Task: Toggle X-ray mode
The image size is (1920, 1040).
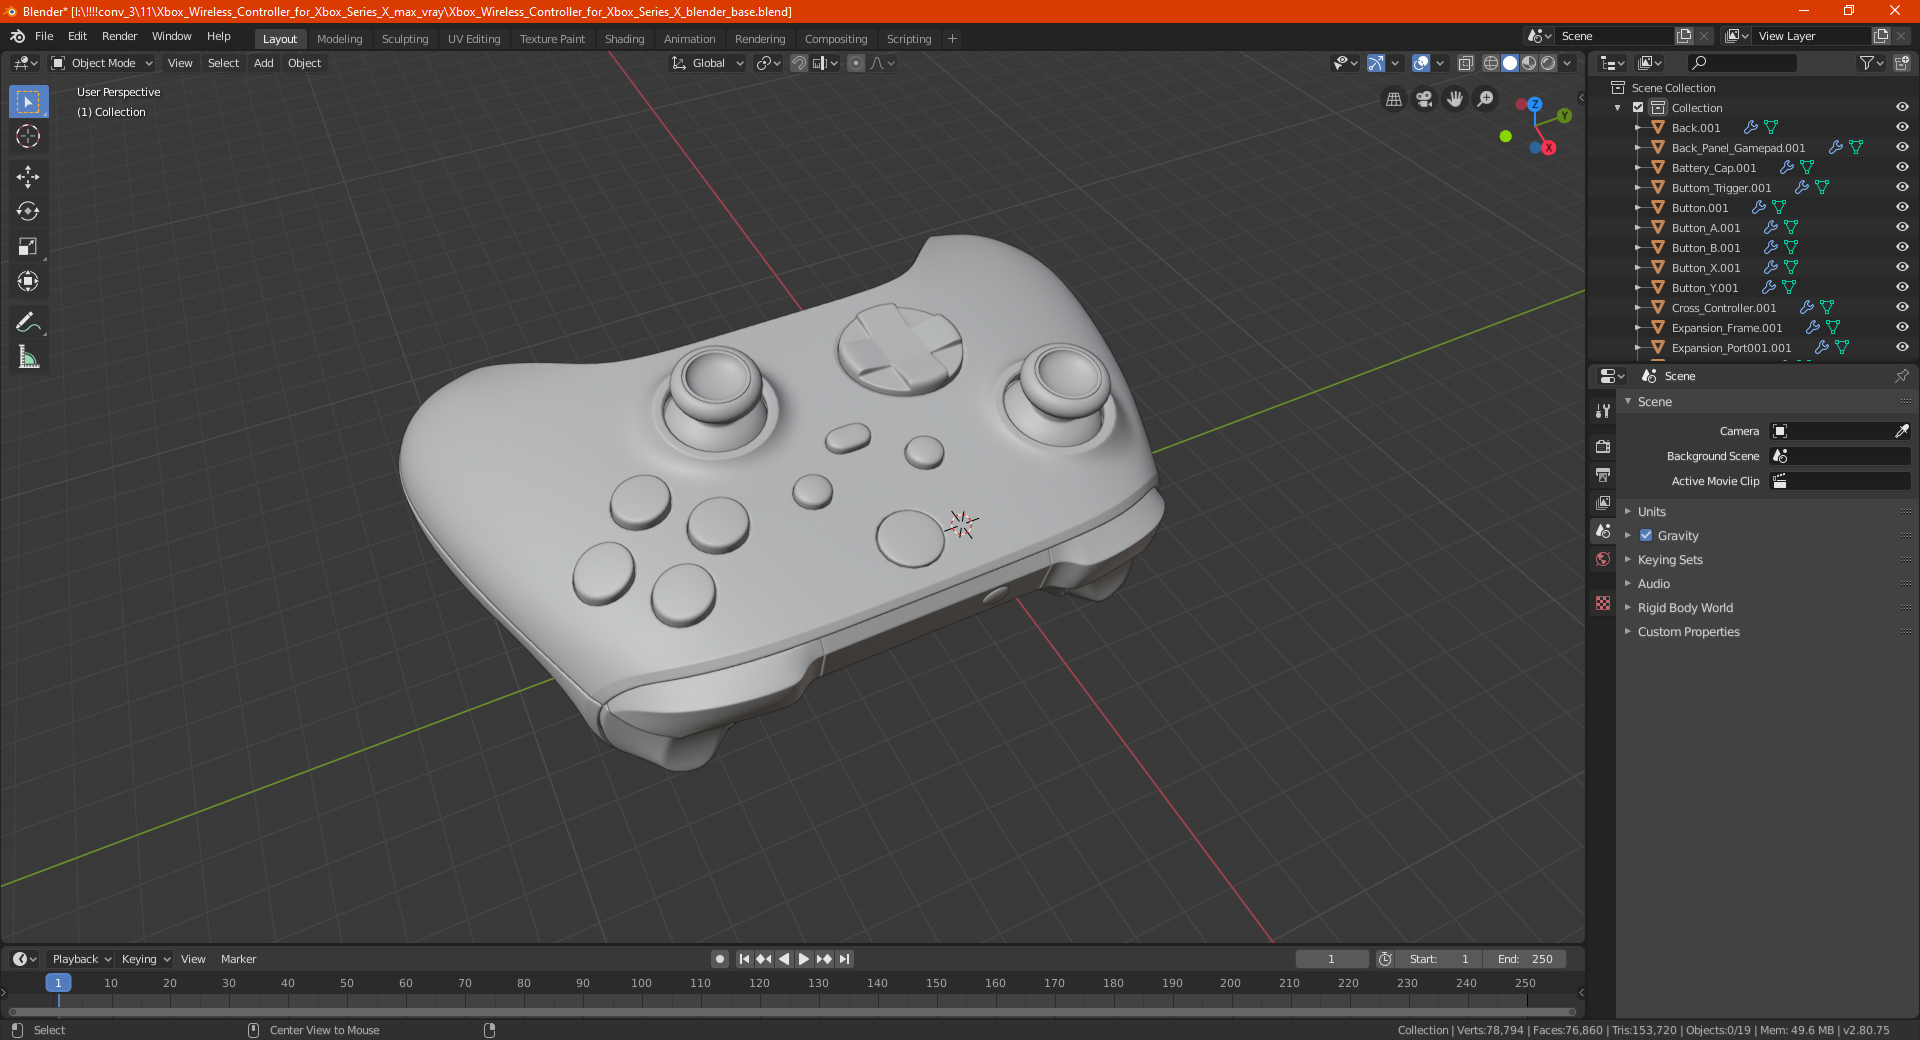Action: coord(1465,63)
